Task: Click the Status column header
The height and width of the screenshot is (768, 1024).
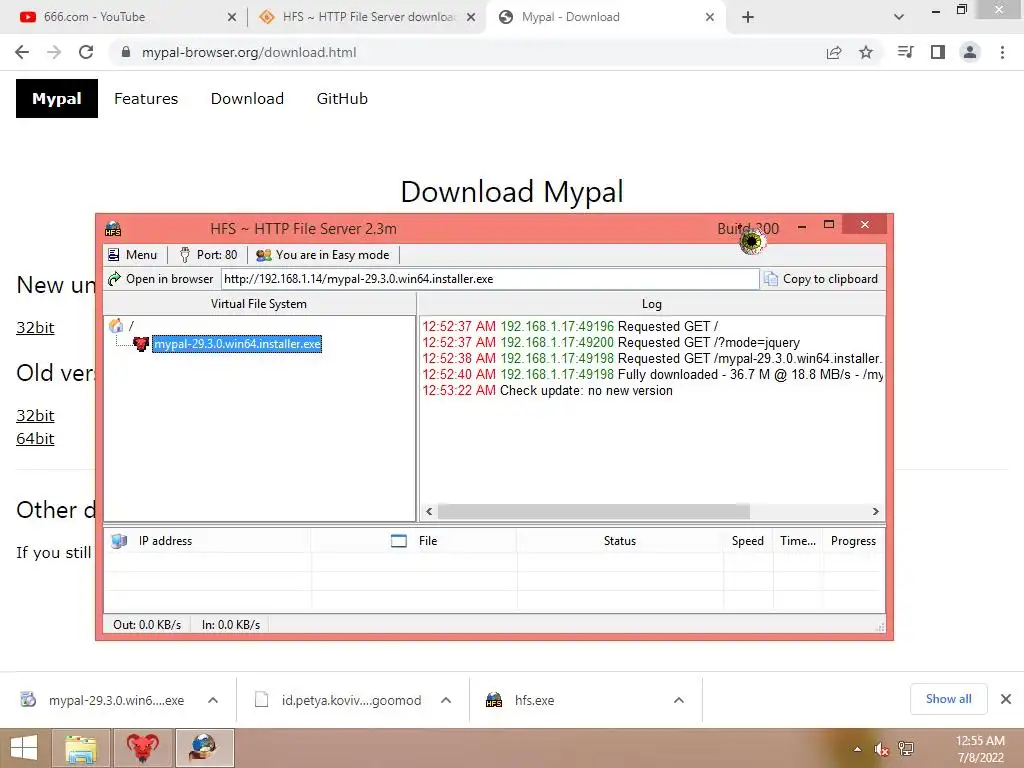Action: (x=620, y=541)
